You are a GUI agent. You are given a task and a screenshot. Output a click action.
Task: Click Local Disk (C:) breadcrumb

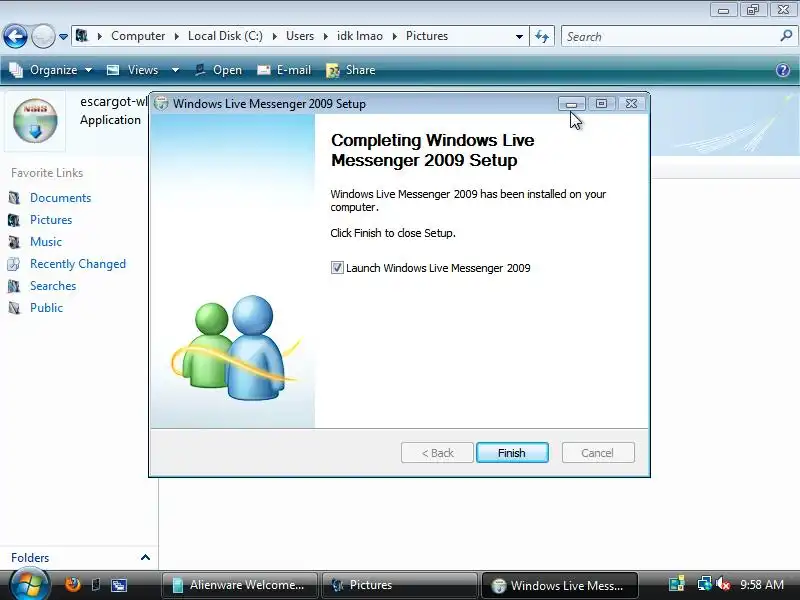tap(225, 36)
